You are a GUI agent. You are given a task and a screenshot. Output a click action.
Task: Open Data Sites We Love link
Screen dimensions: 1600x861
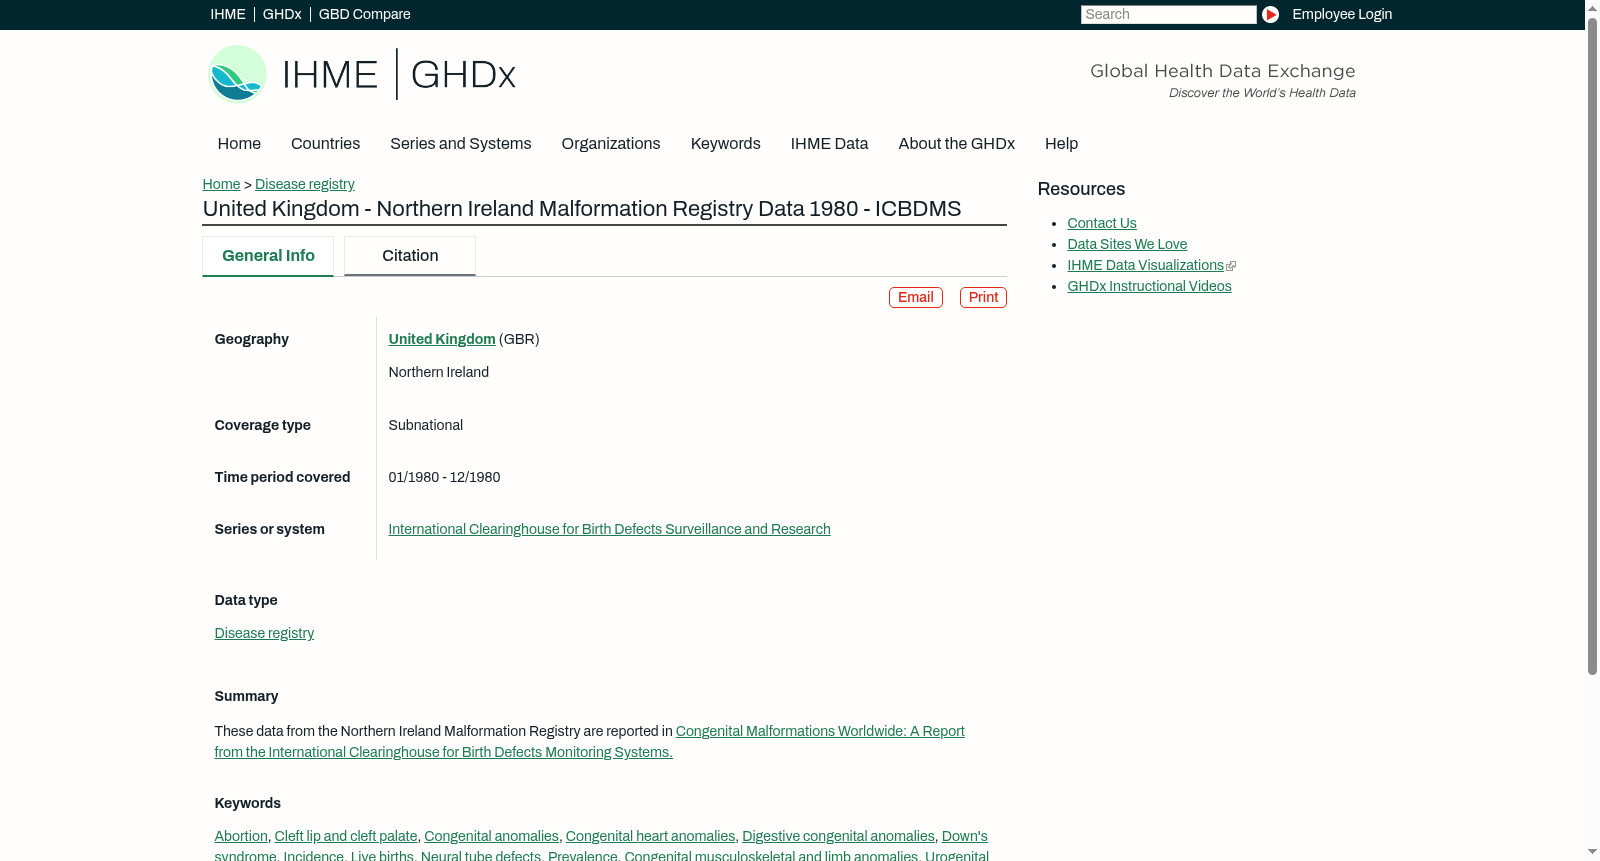[1127, 244]
